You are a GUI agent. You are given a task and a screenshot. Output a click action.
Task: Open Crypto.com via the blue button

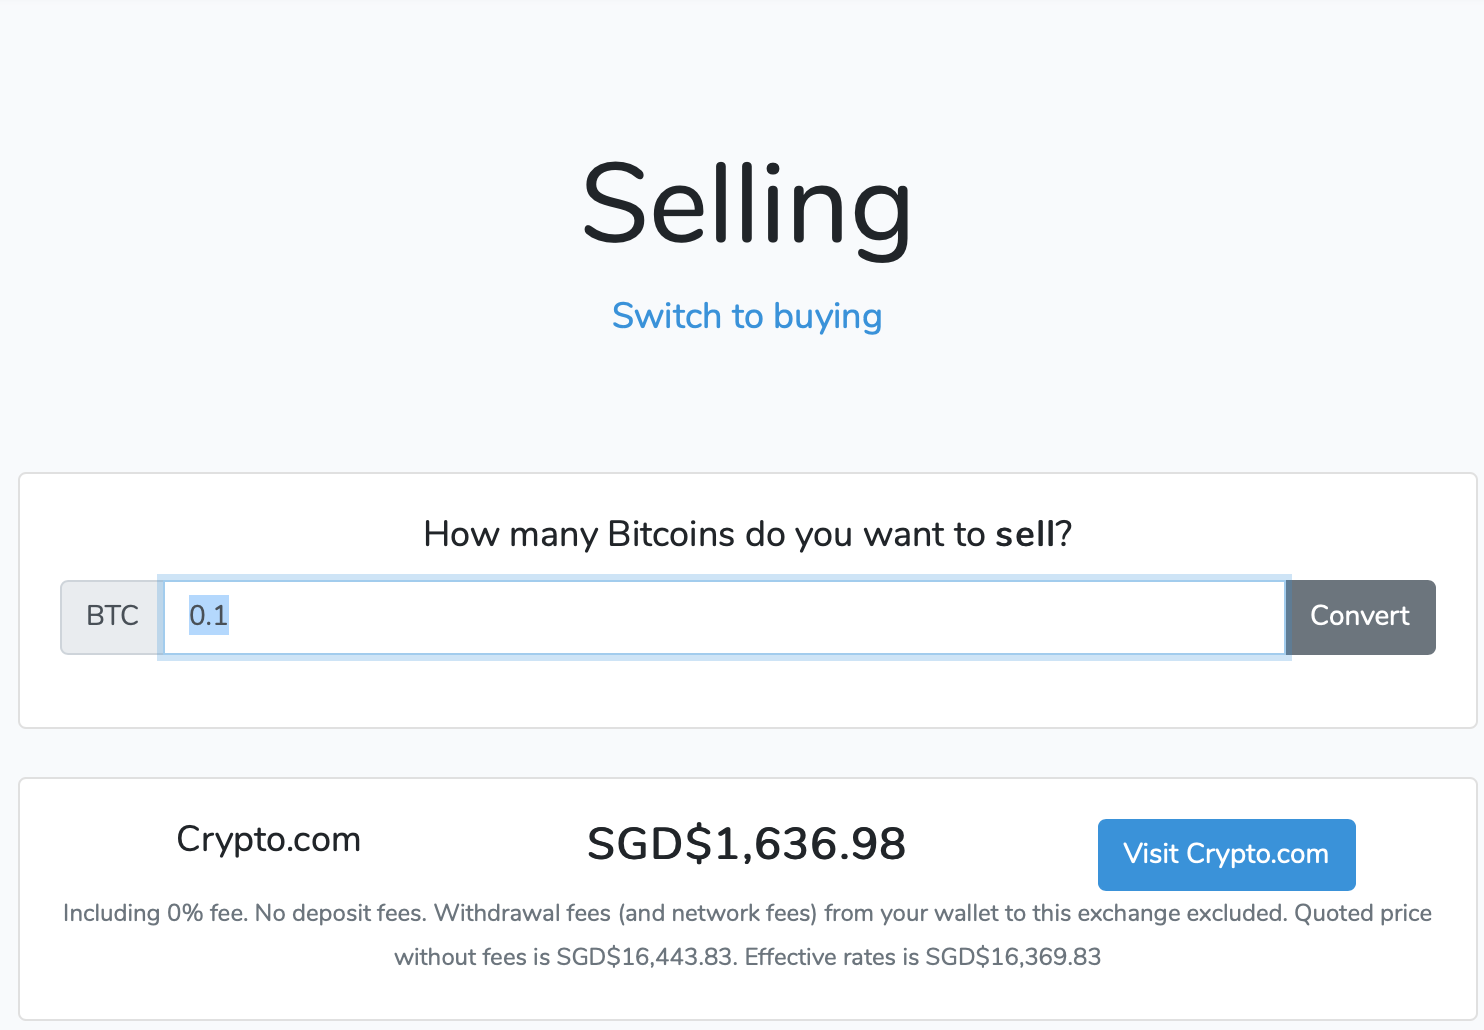(x=1226, y=854)
